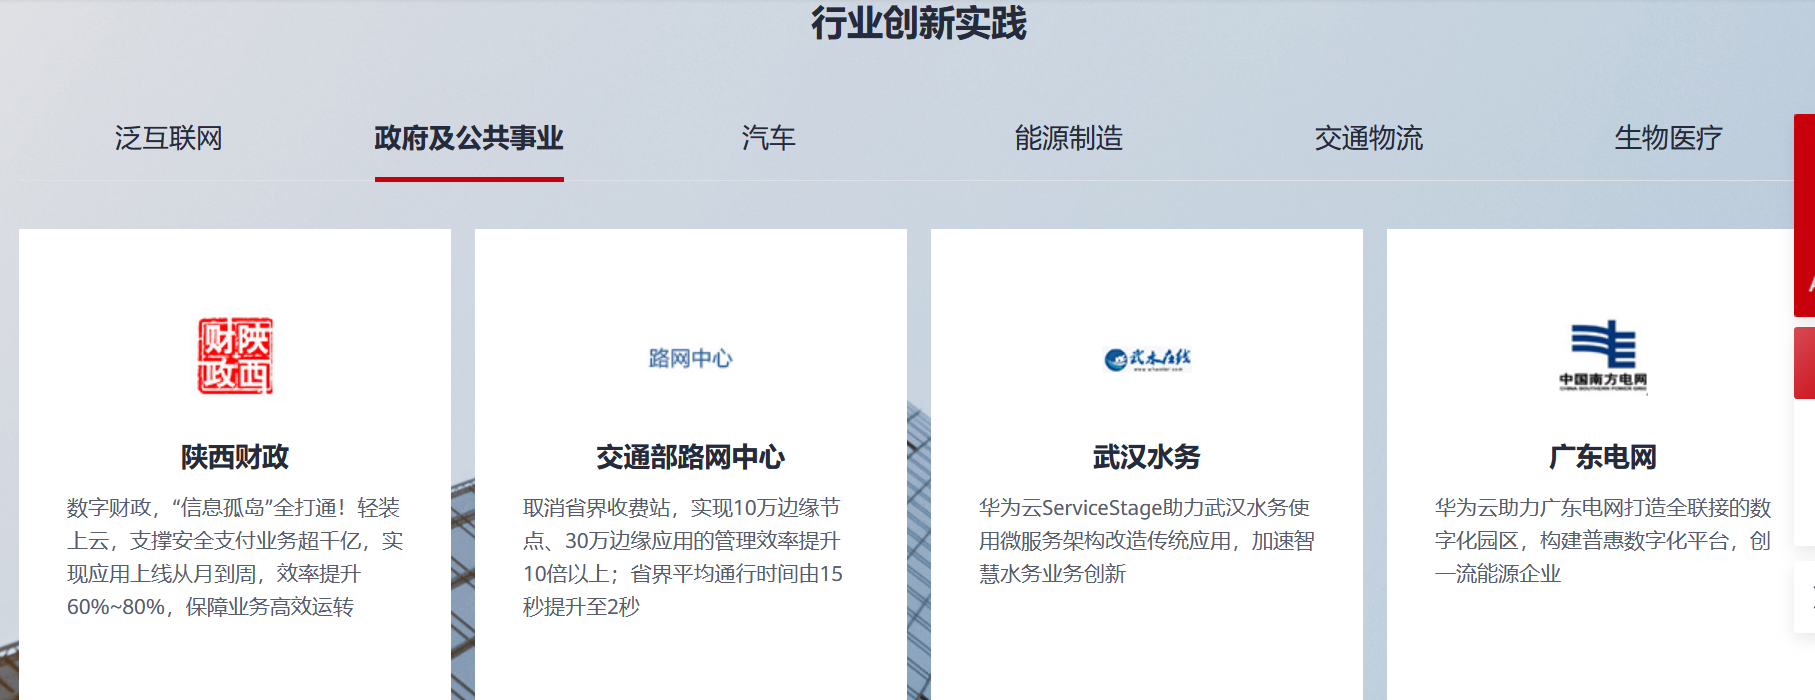Click the ServiceStage description under 武汉水务

click(x=1147, y=541)
